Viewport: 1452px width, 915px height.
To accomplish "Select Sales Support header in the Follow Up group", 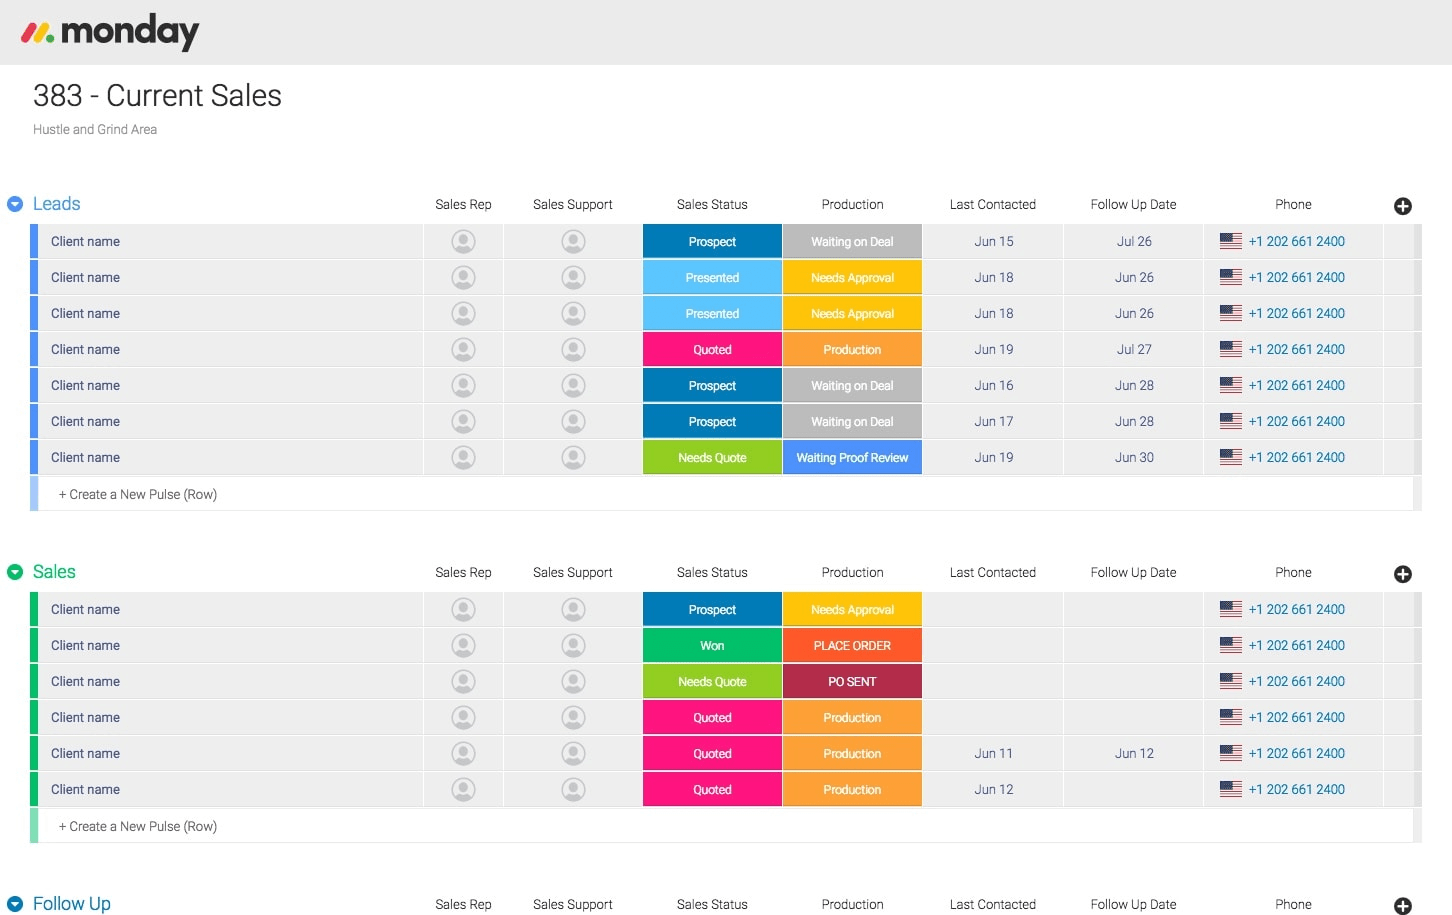I will 573,904.
